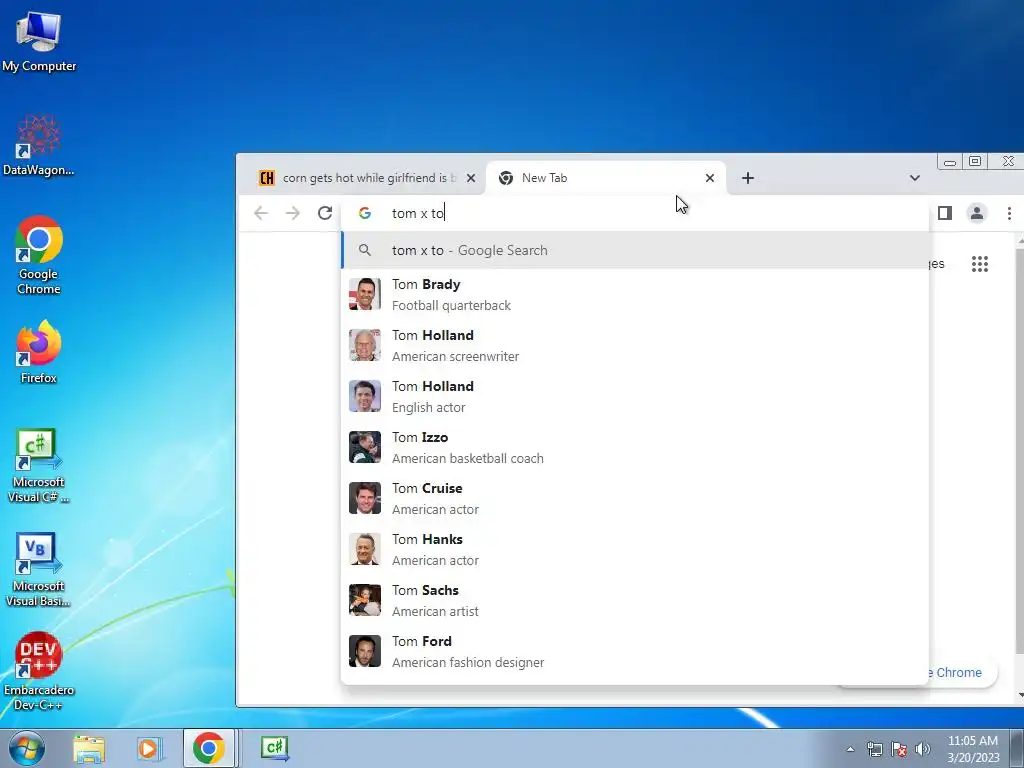Open the clock showing 11:05 AM
The height and width of the screenshot is (768, 1024).
[x=973, y=749]
